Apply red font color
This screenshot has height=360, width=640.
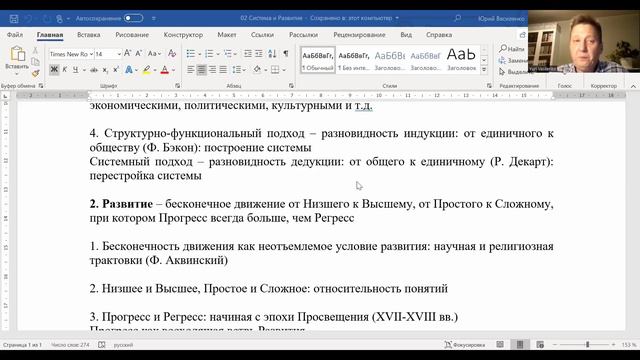(164, 70)
